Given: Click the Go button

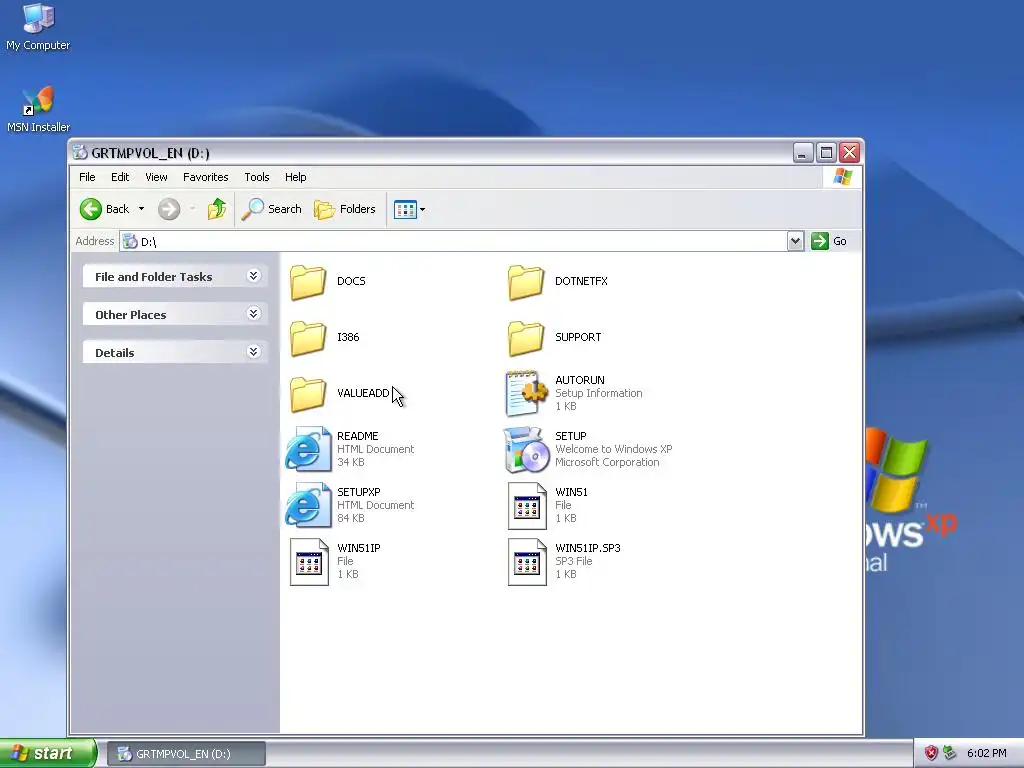Looking at the screenshot, I should (829, 241).
